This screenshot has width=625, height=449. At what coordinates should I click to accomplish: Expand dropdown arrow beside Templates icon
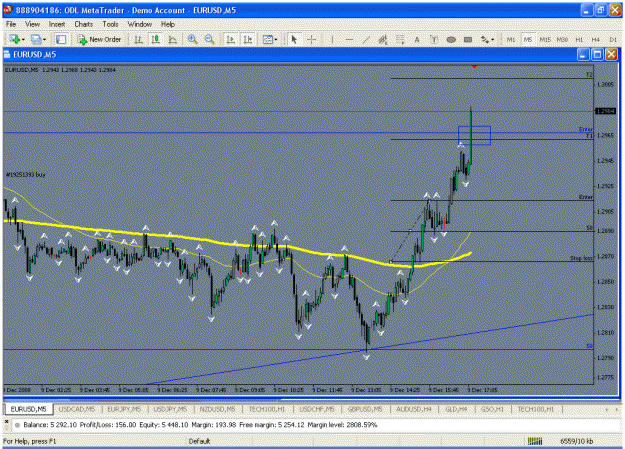276,39
